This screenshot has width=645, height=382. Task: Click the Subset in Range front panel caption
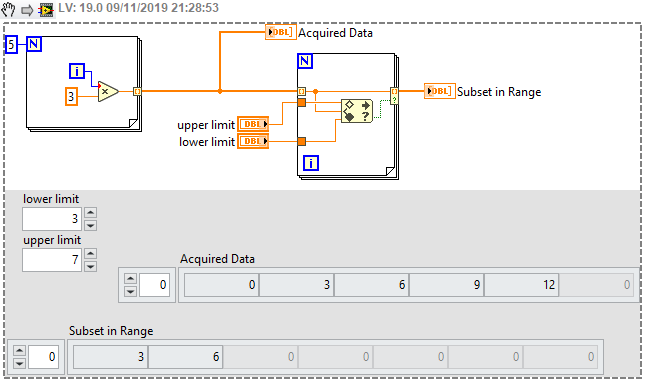tap(111, 331)
